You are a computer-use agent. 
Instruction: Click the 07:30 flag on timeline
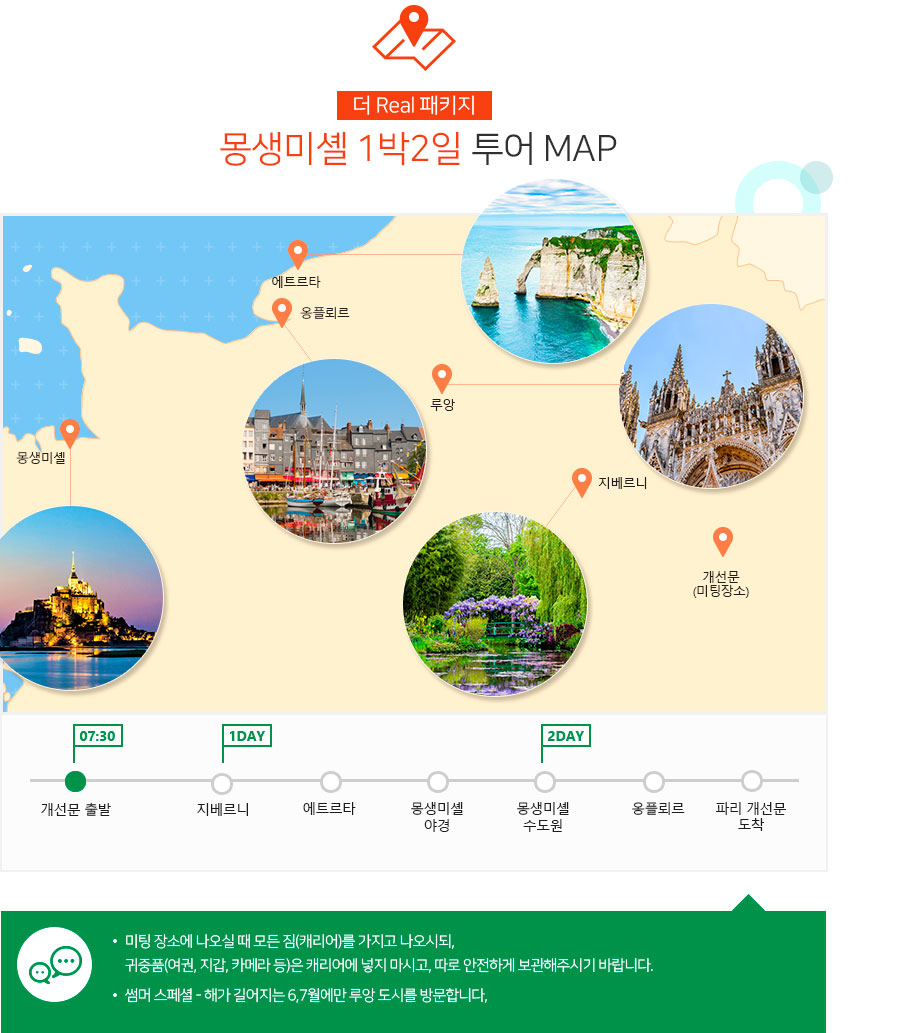[x=98, y=736]
